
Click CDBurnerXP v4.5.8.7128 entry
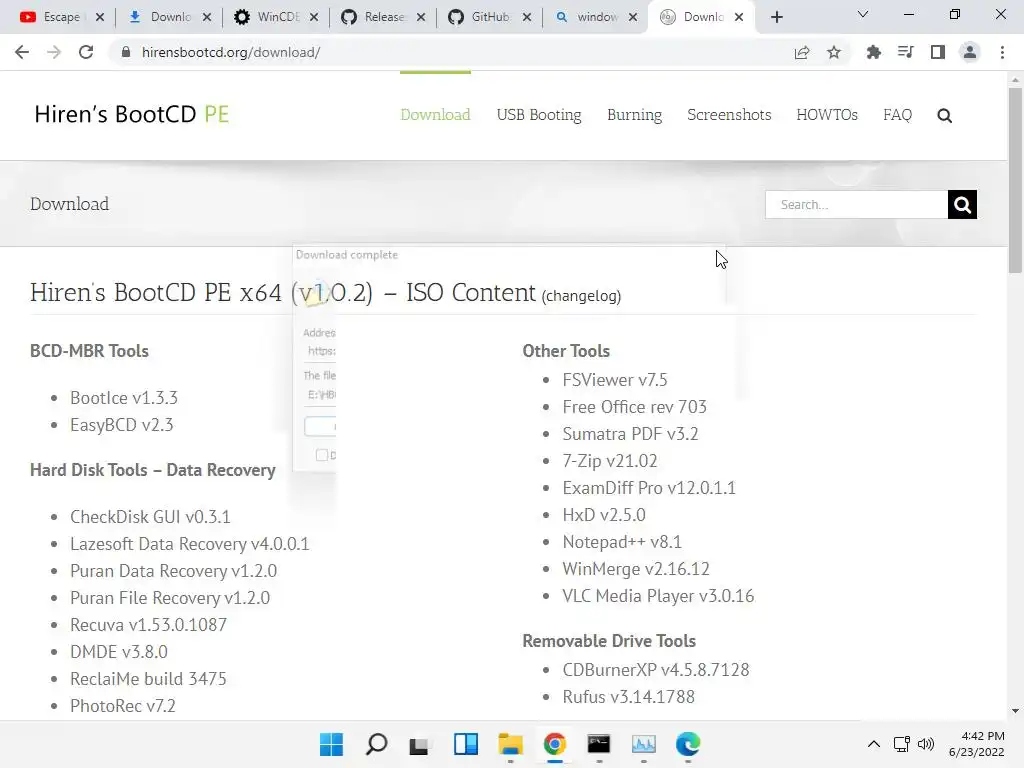pos(656,670)
